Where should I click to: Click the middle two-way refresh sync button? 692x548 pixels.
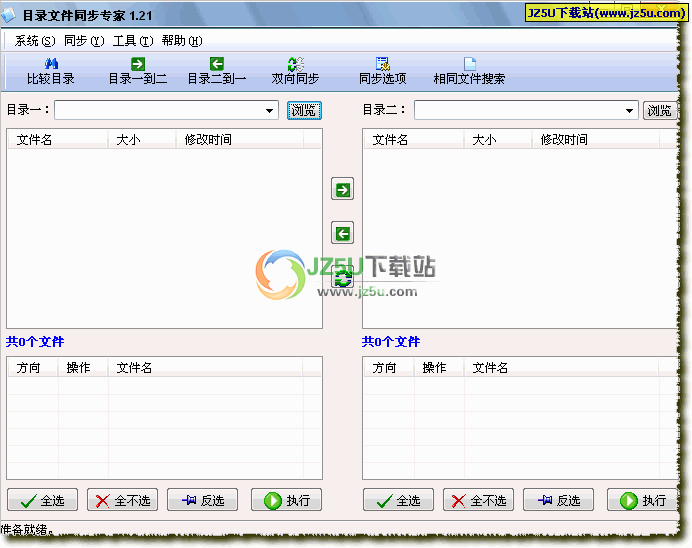tap(342, 278)
